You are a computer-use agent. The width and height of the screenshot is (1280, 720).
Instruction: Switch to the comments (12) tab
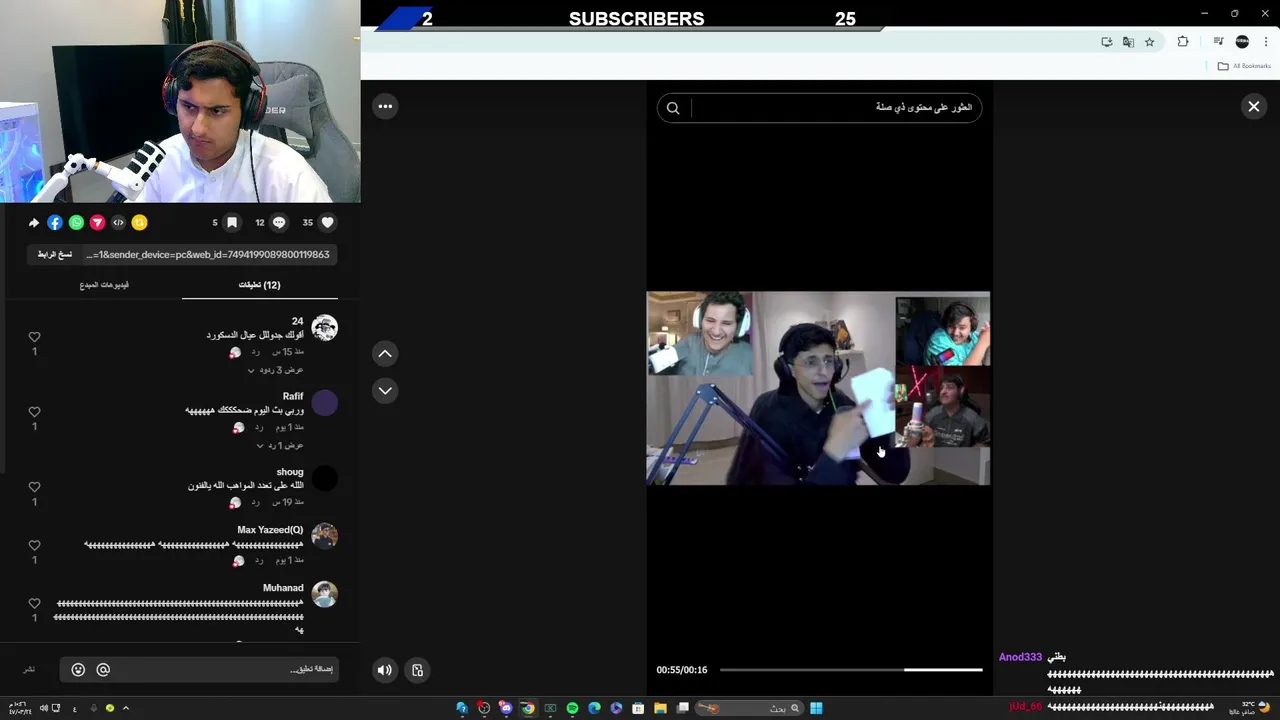coord(259,285)
